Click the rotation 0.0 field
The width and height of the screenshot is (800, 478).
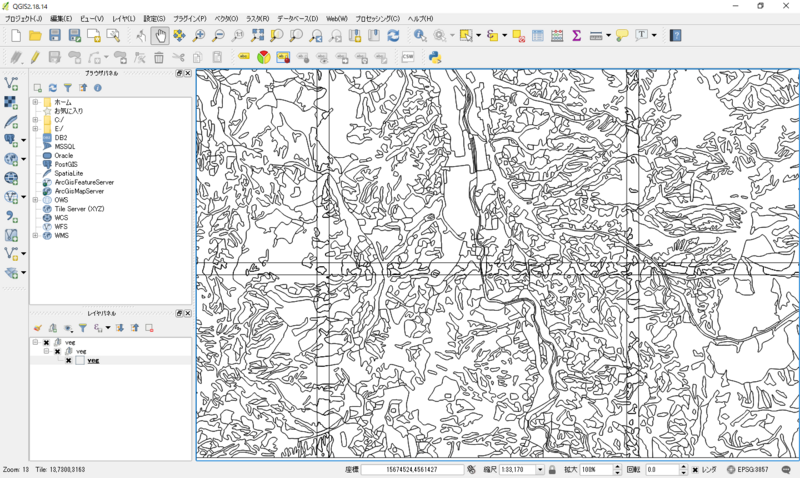[x=662, y=469]
